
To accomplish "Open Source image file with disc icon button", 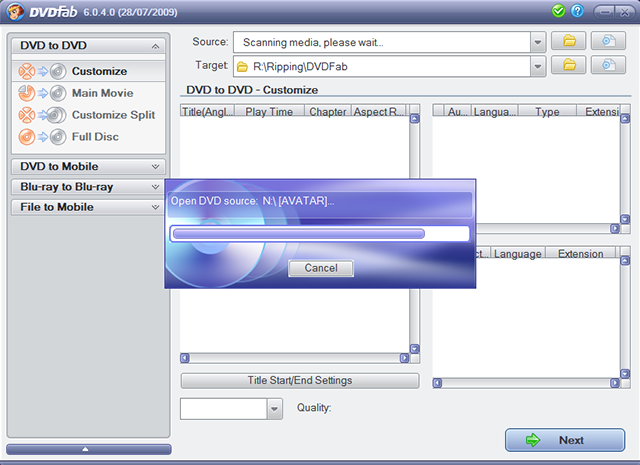I will (x=608, y=41).
